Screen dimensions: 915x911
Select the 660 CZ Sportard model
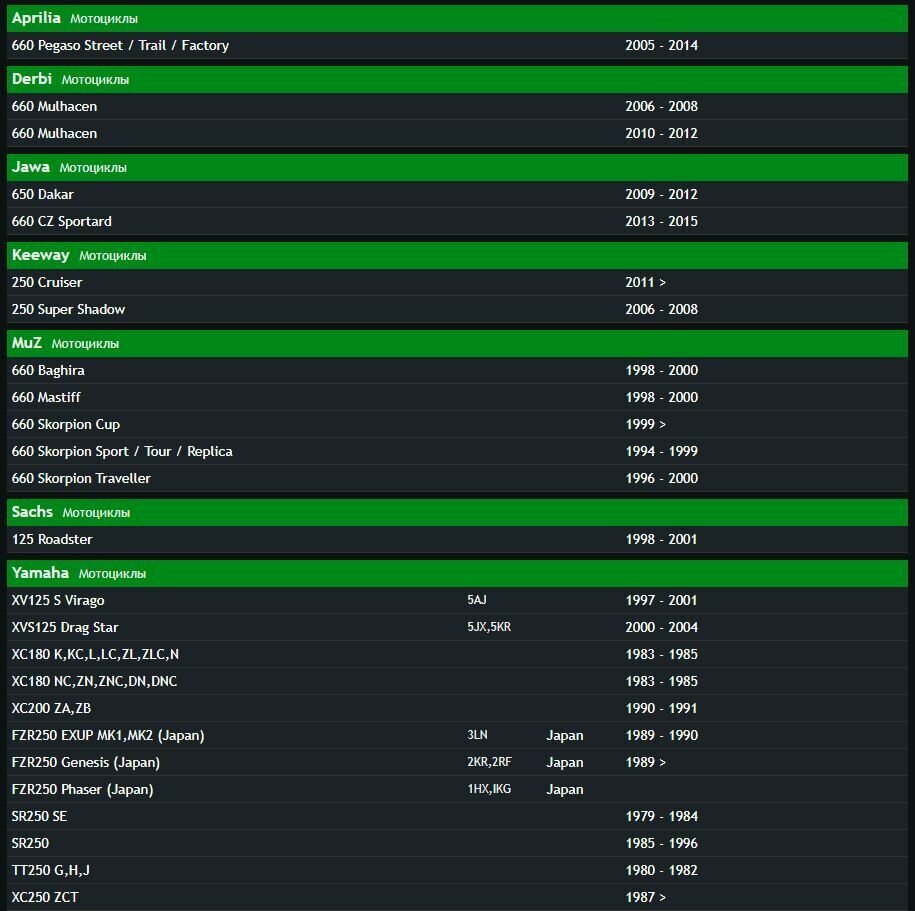[x=61, y=221]
